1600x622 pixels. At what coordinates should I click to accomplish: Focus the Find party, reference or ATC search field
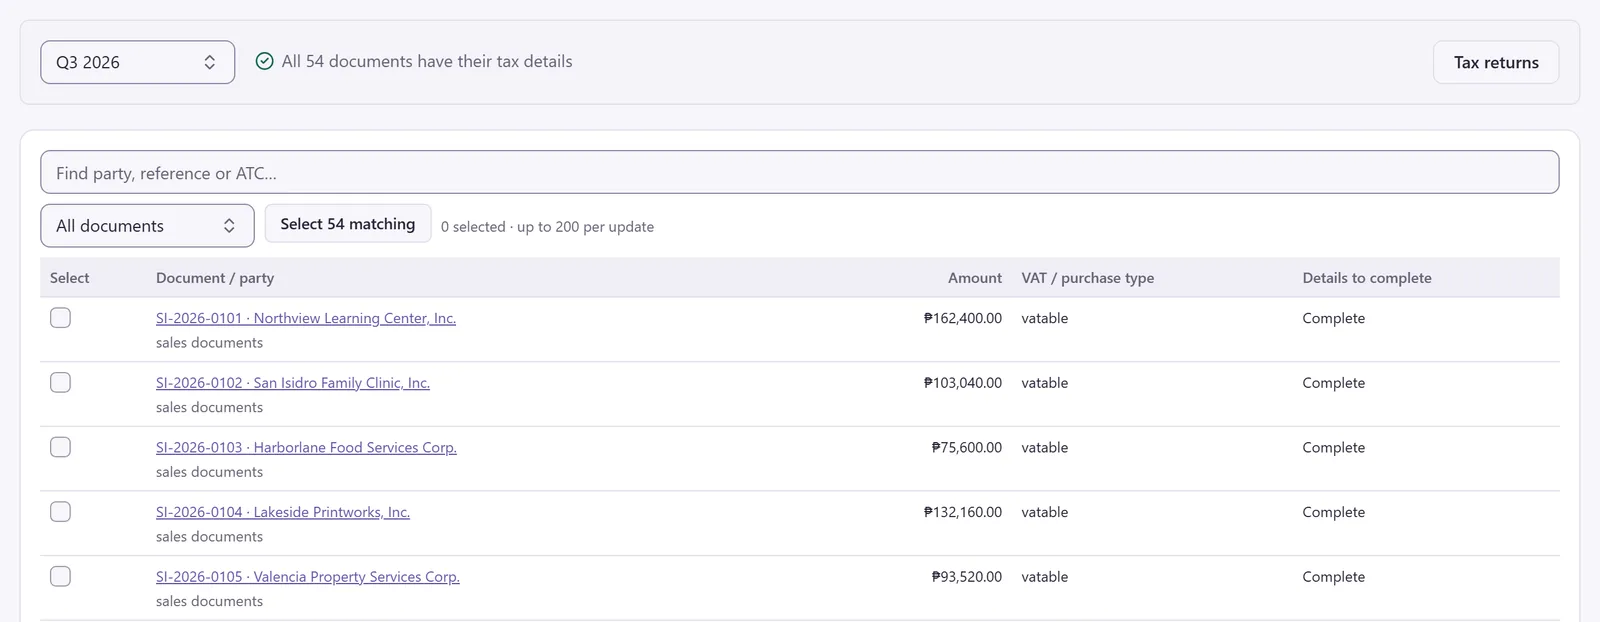[x=800, y=172]
